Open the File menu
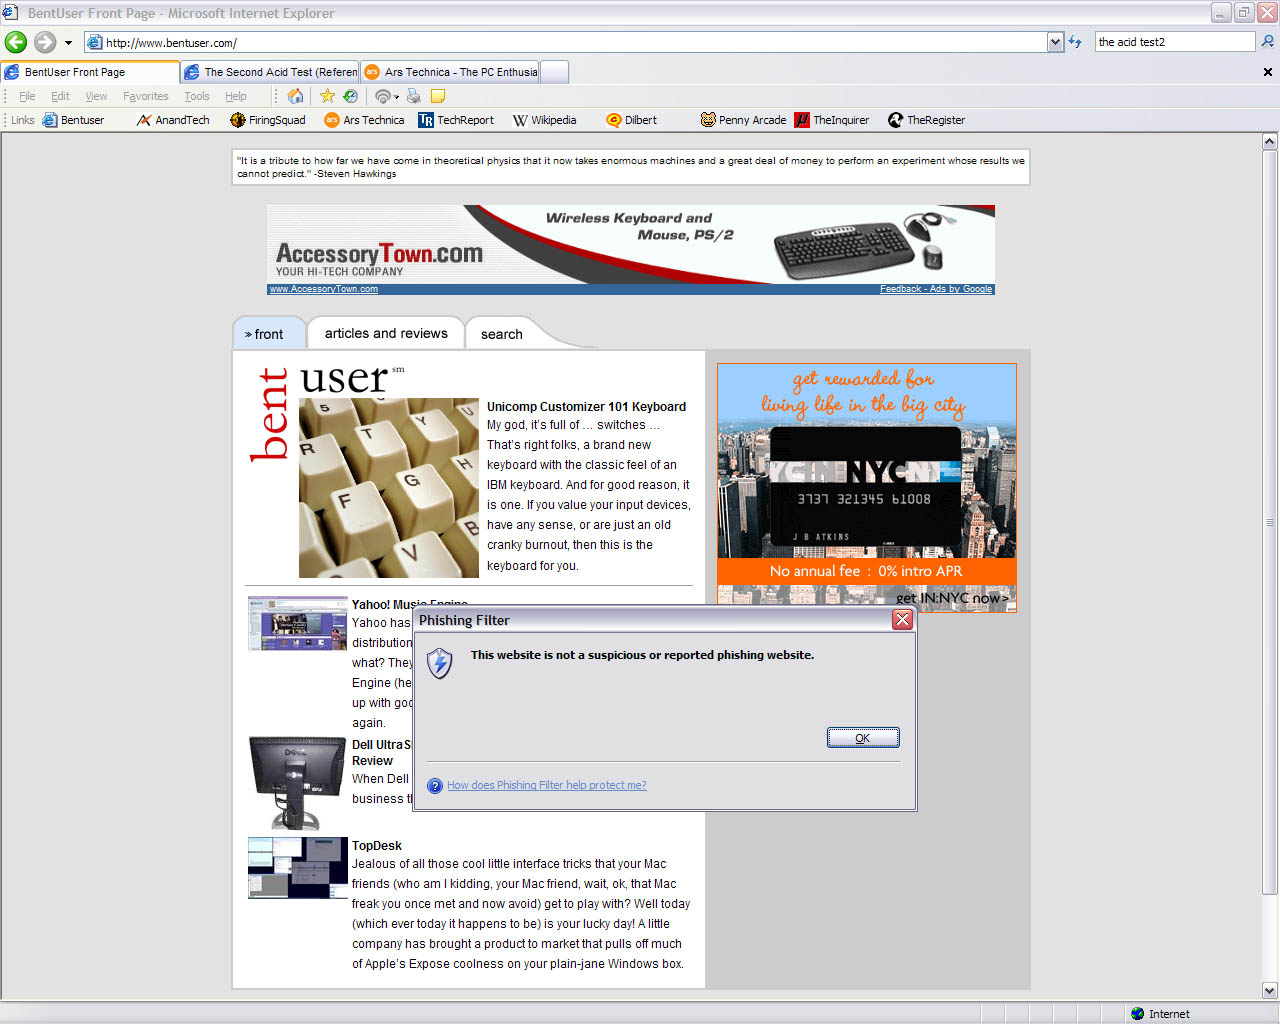This screenshot has height=1024, width=1280. pos(27,96)
